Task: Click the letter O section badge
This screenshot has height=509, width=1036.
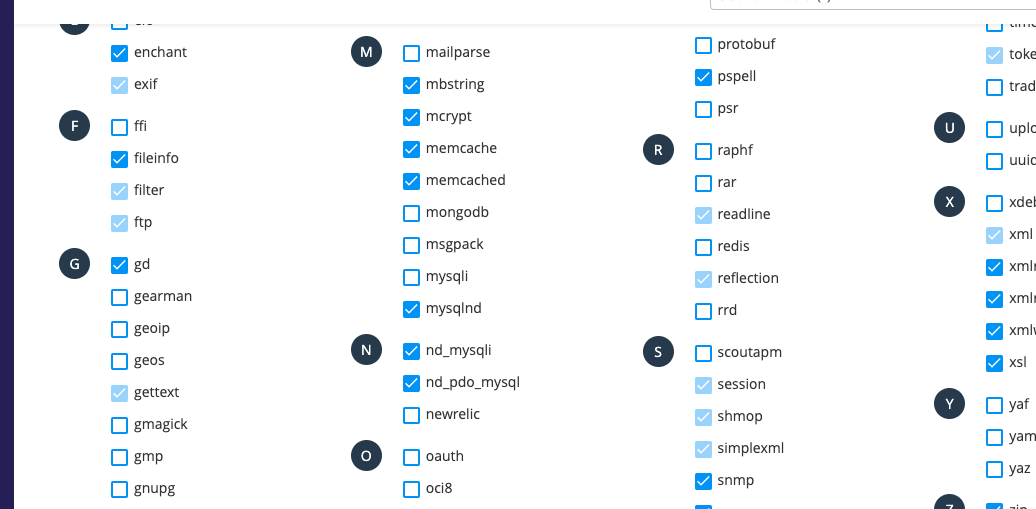Action: coord(366,456)
